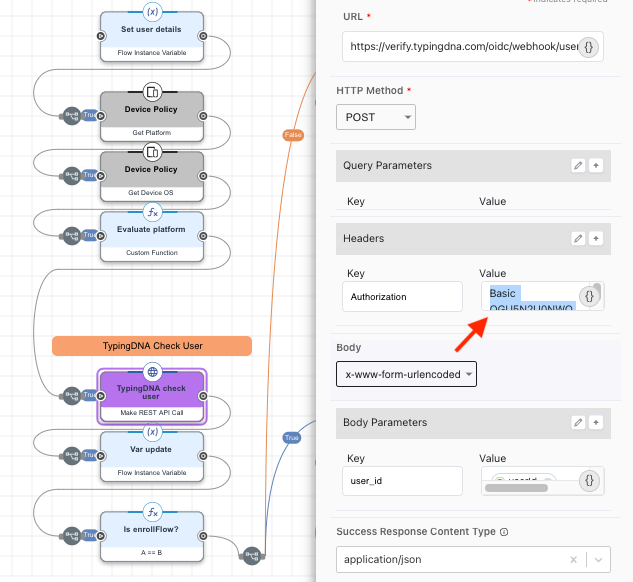Select the Var update node
Screen dimensions: 633x582
tap(152, 456)
